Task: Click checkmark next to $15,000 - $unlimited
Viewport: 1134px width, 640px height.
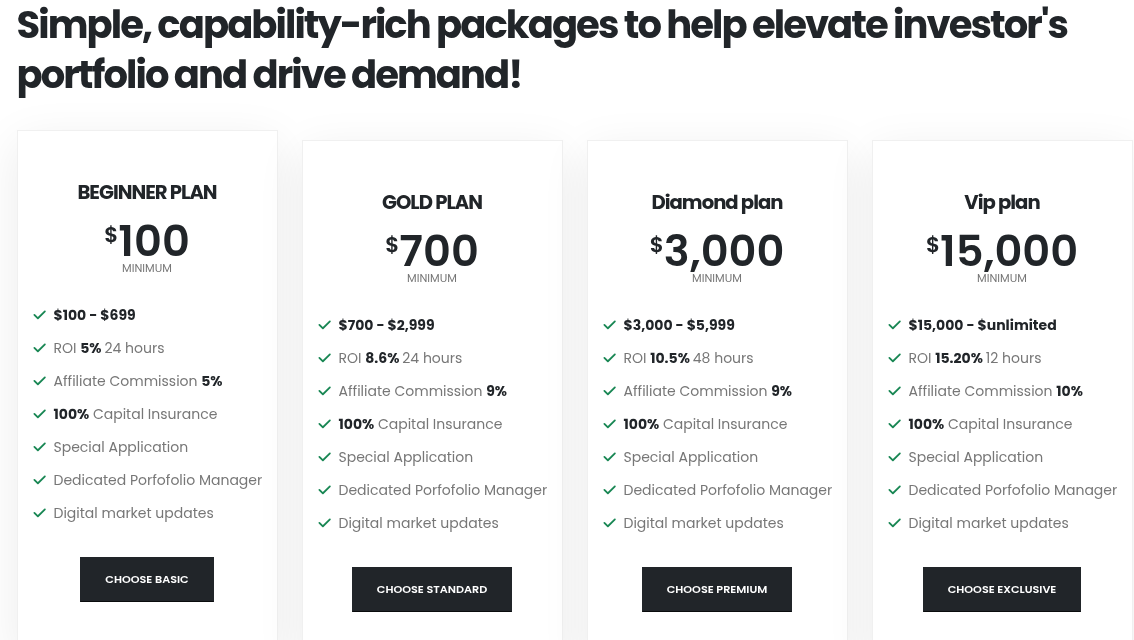Action: coord(895,325)
